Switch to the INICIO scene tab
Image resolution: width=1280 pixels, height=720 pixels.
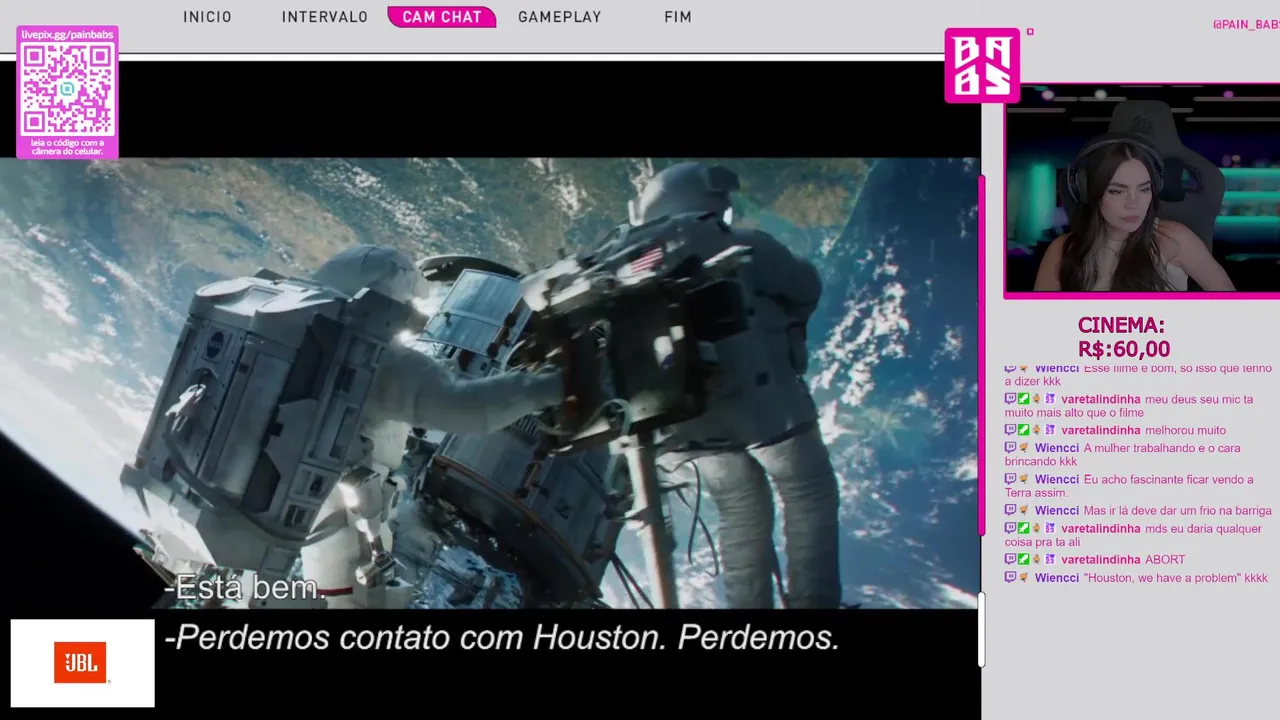[207, 17]
